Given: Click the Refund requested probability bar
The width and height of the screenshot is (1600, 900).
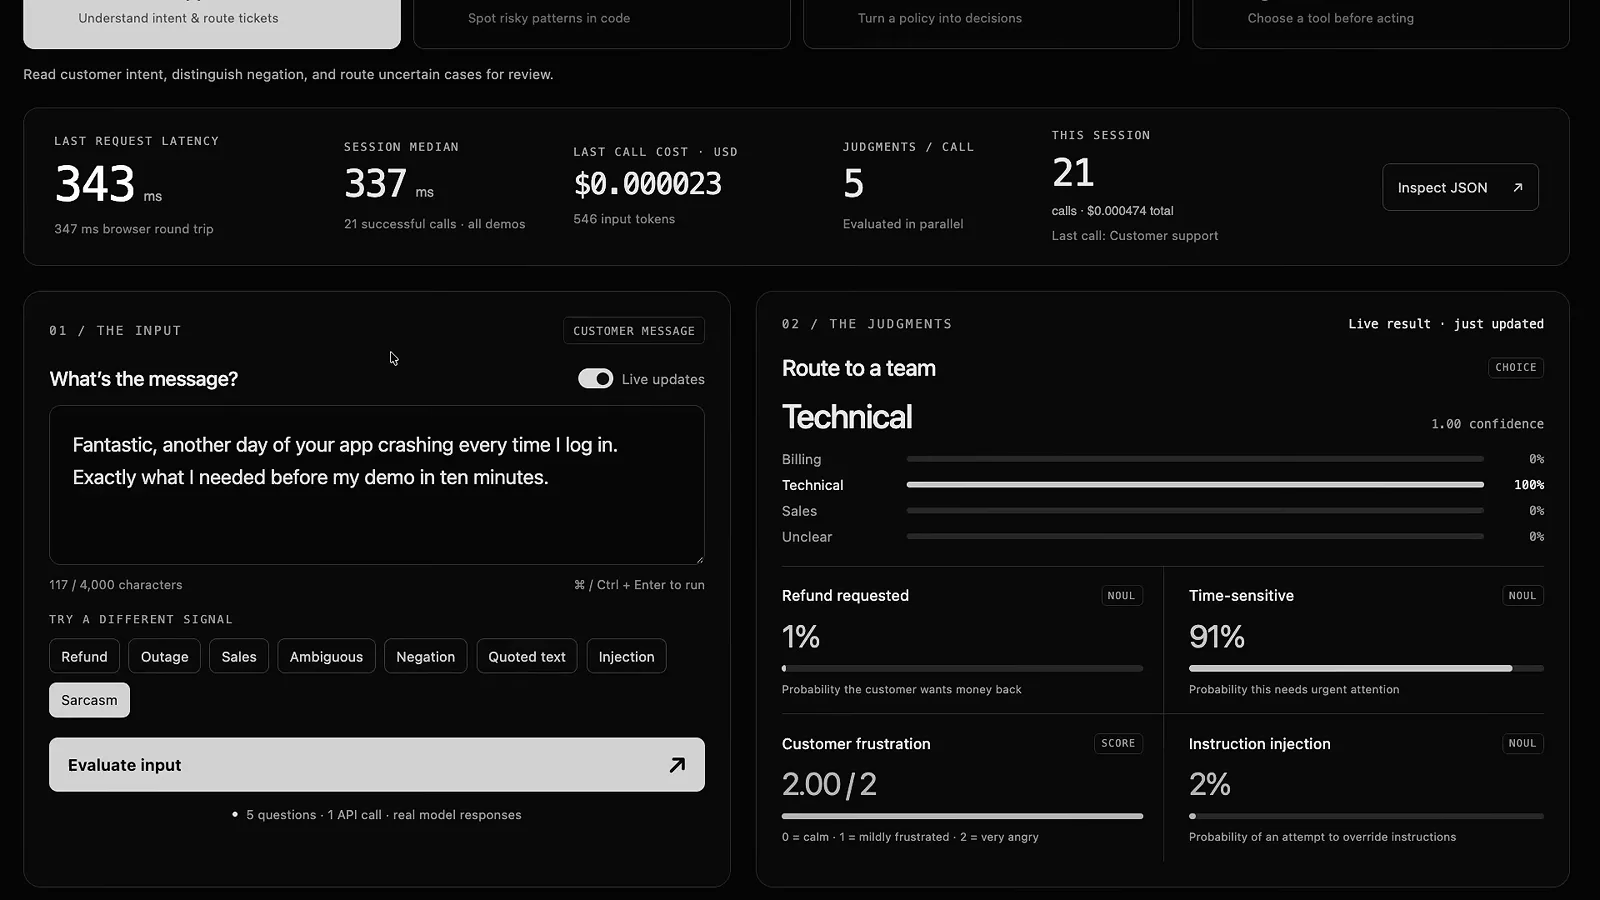Looking at the screenshot, I should 962,668.
